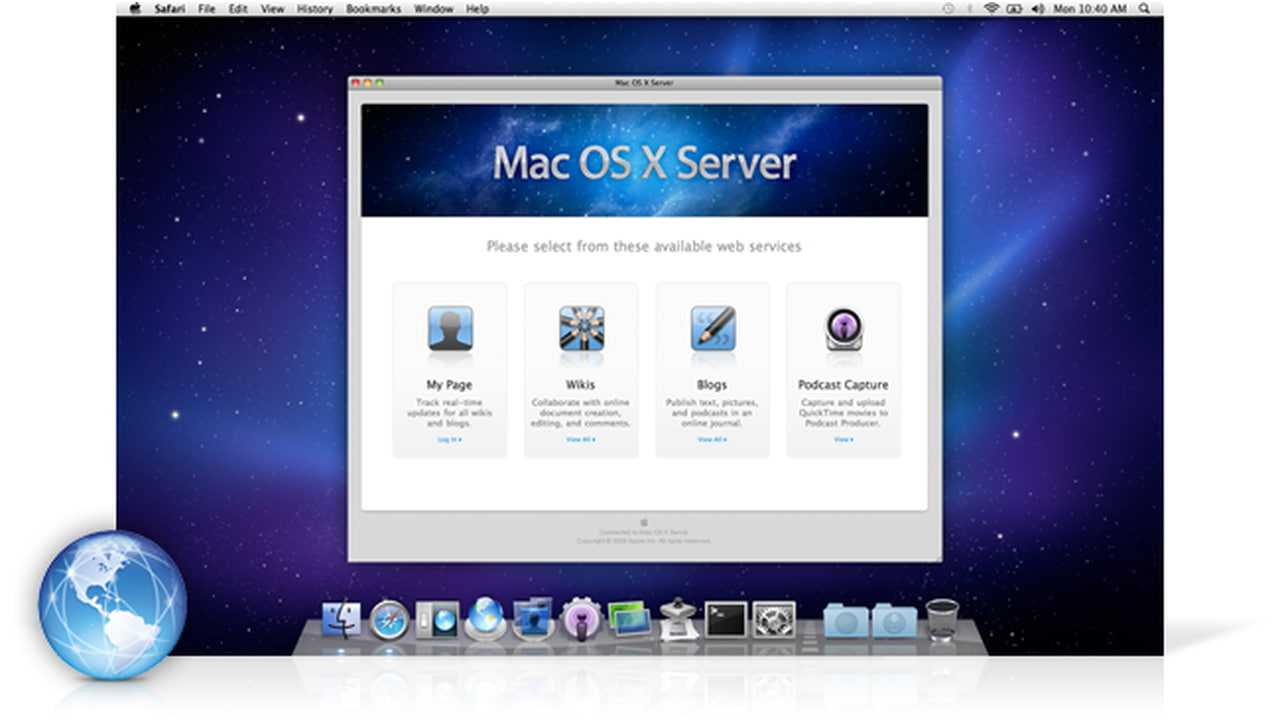Click the Wikis pencils icon
The height and width of the screenshot is (720, 1280).
[x=580, y=330]
